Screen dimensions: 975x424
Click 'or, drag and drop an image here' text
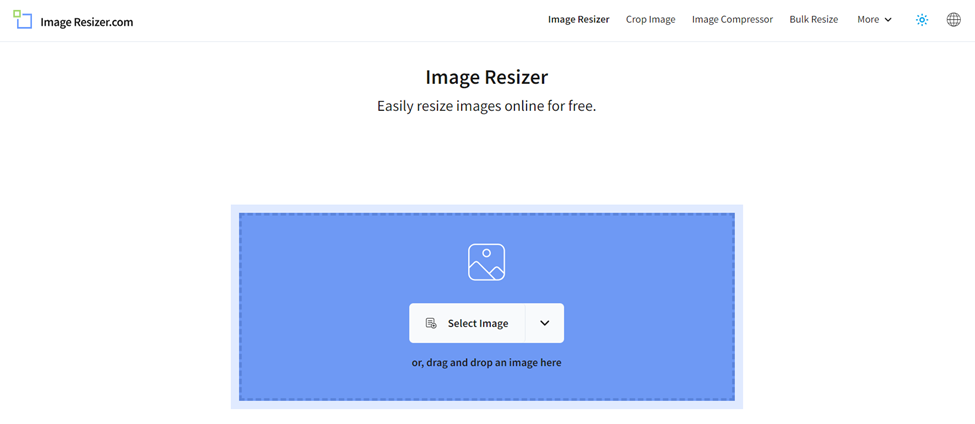[486, 362]
